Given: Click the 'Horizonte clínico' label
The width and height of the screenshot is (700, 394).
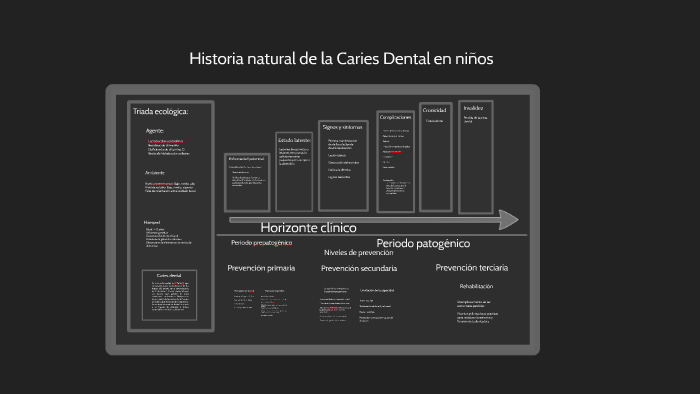Looking at the screenshot, I should tap(308, 228).
